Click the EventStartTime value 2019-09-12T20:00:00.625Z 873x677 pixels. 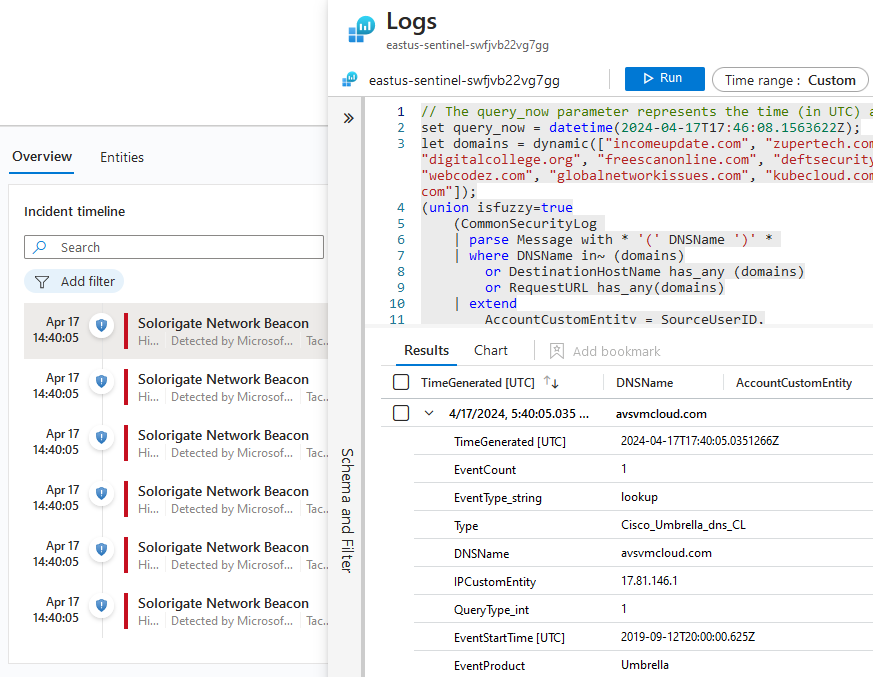click(x=688, y=637)
